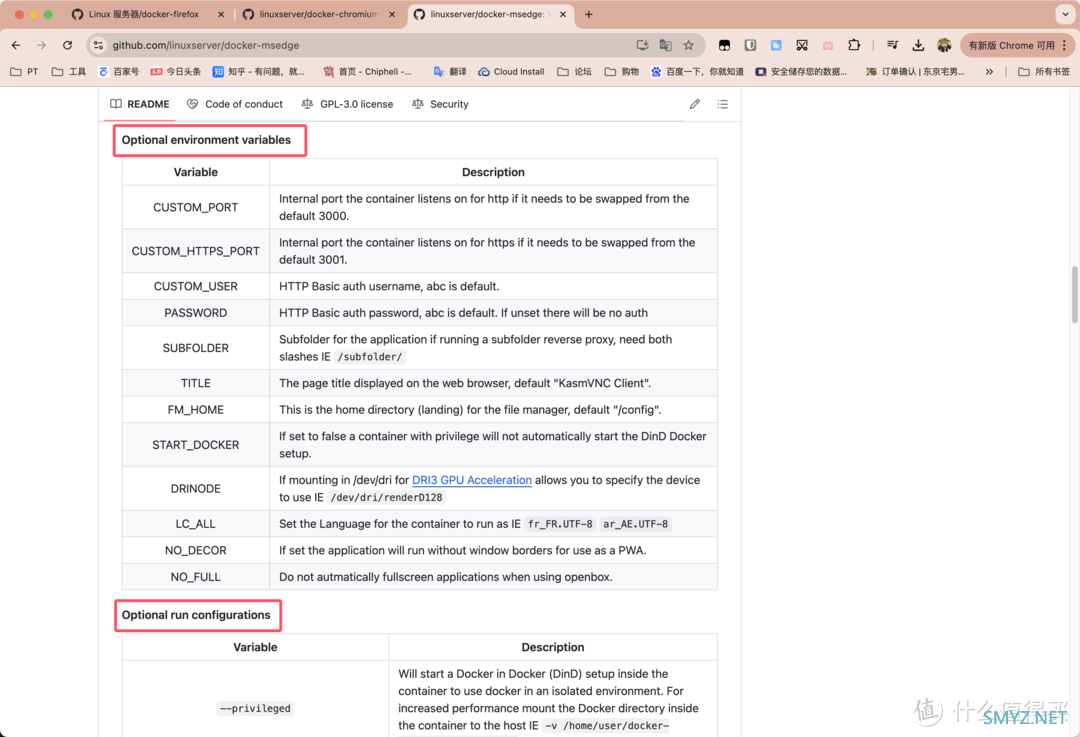
Task: Click the DRINODE variable cell
Action: coord(196,488)
